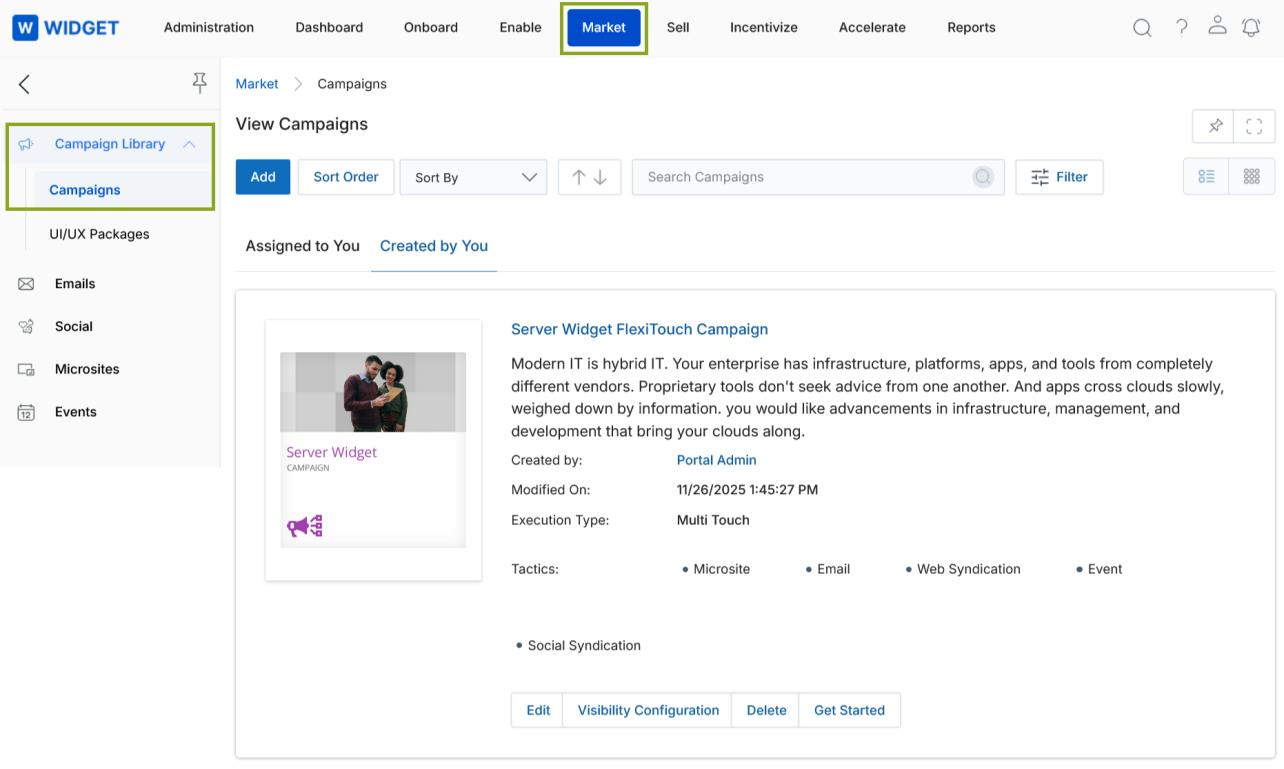Switch to Assigned to You tab
The image size is (1284, 769).
tap(302, 246)
